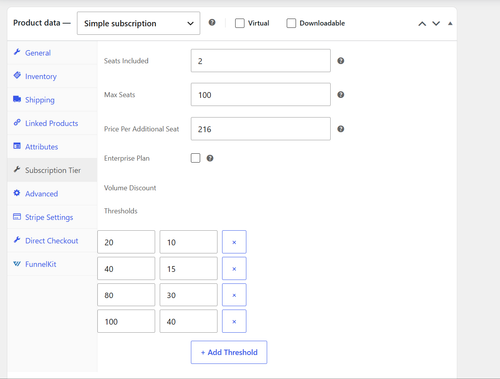The image size is (500, 379).
Task: Switch to the Shipping tab
Action: click(x=52, y=100)
